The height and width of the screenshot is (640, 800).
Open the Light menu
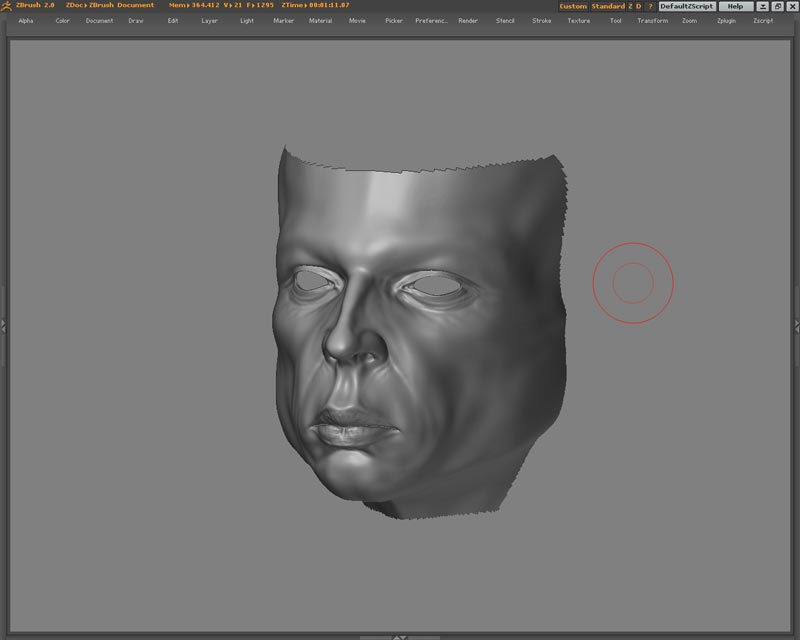[247, 21]
